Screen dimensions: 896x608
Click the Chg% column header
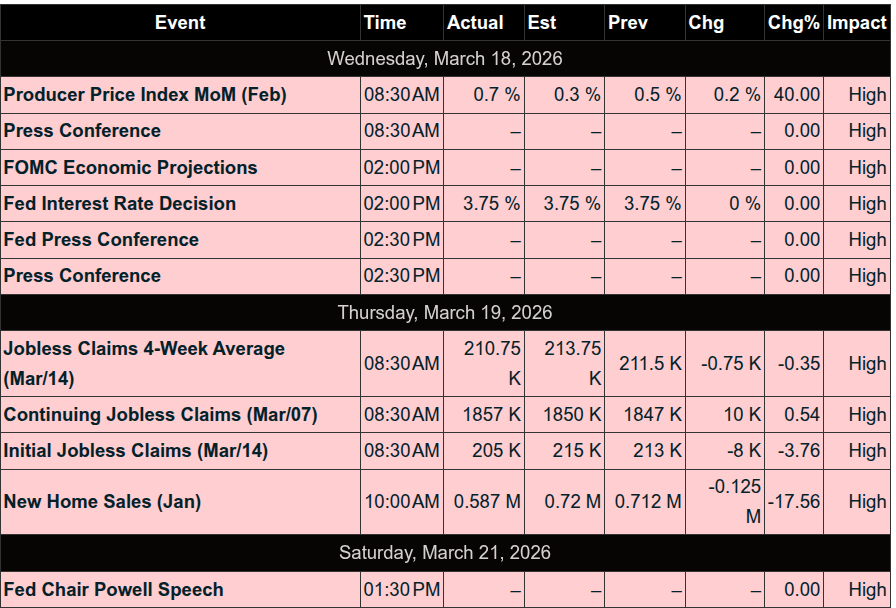pos(793,22)
